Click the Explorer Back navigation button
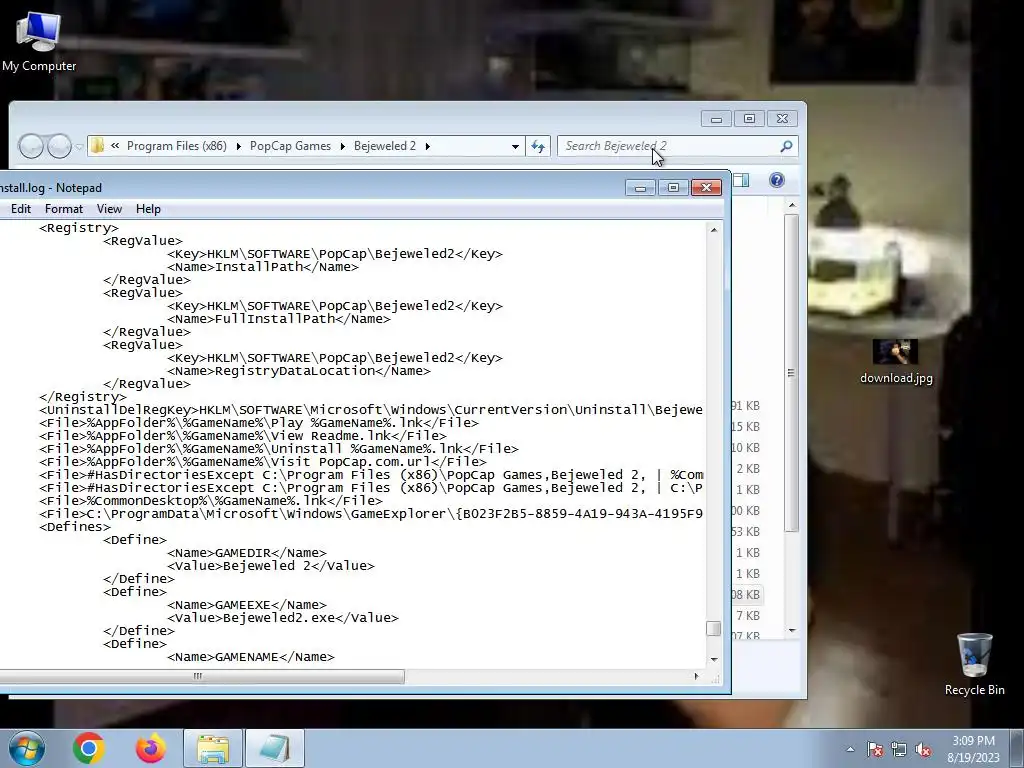Image resolution: width=1024 pixels, height=768 pixels. tap(31, 146)
